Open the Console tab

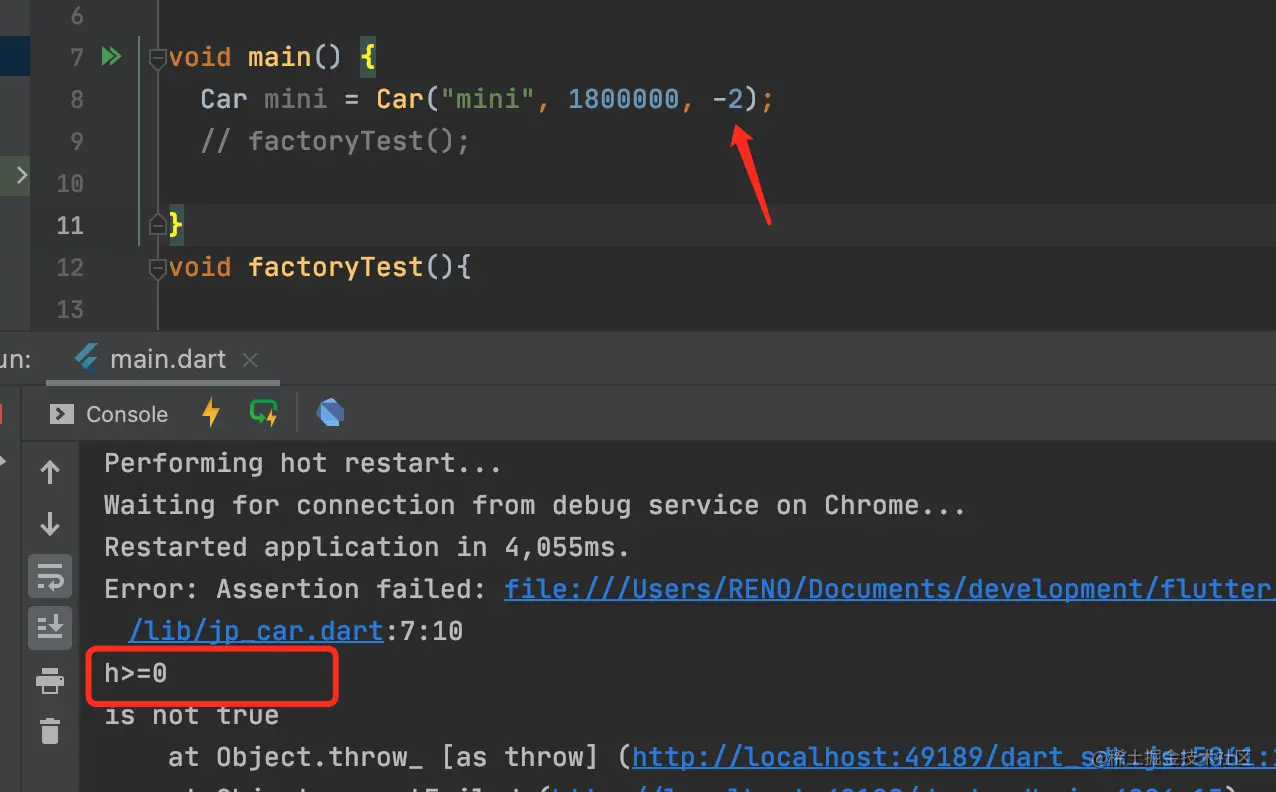pyautogui.click(x=109, y=414)
